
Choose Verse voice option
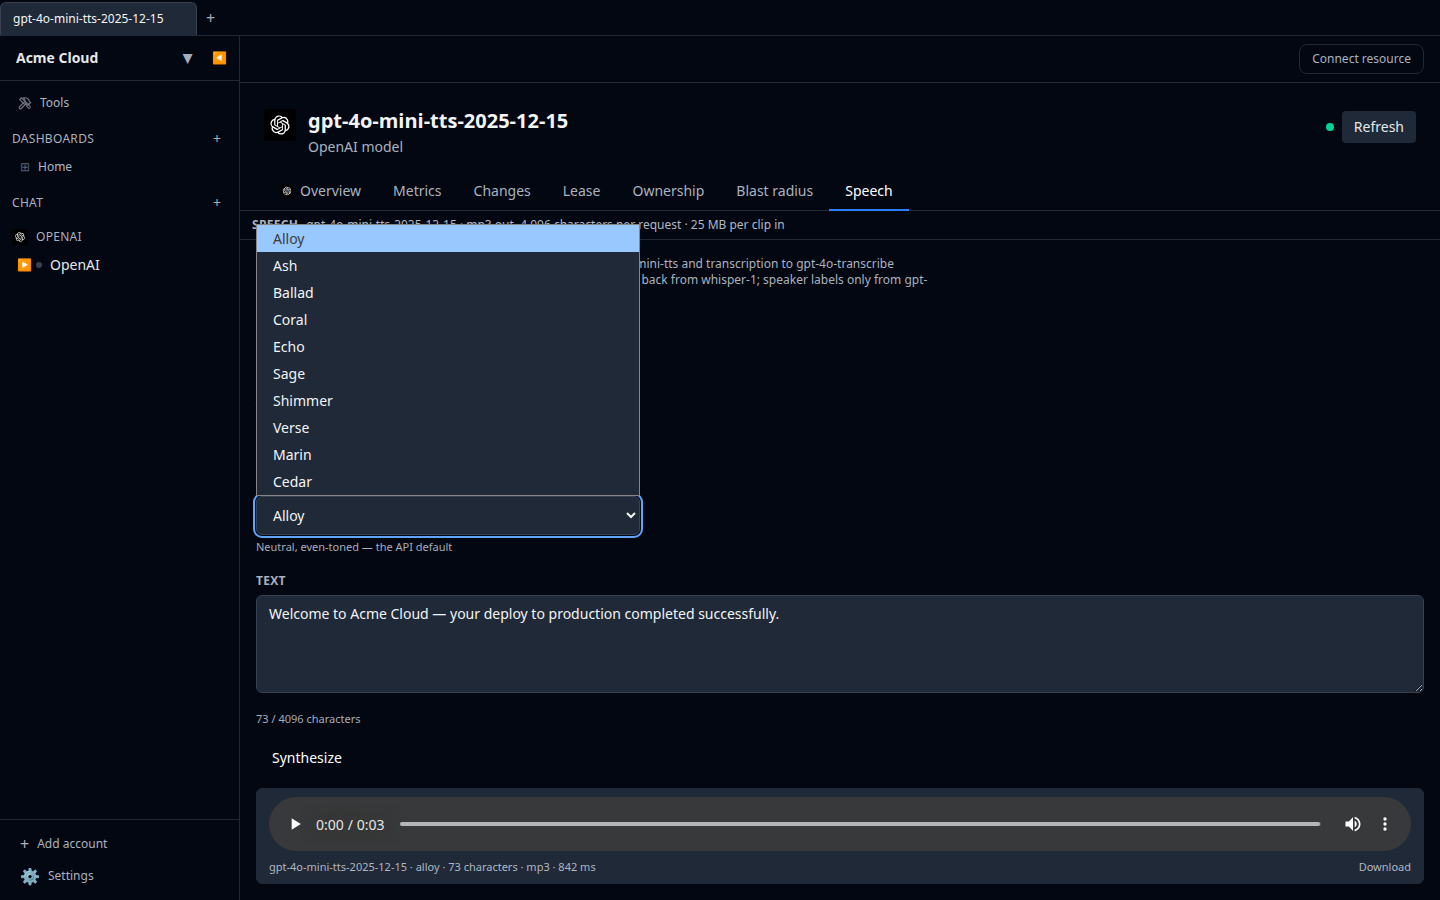click(x=448, y=428)
